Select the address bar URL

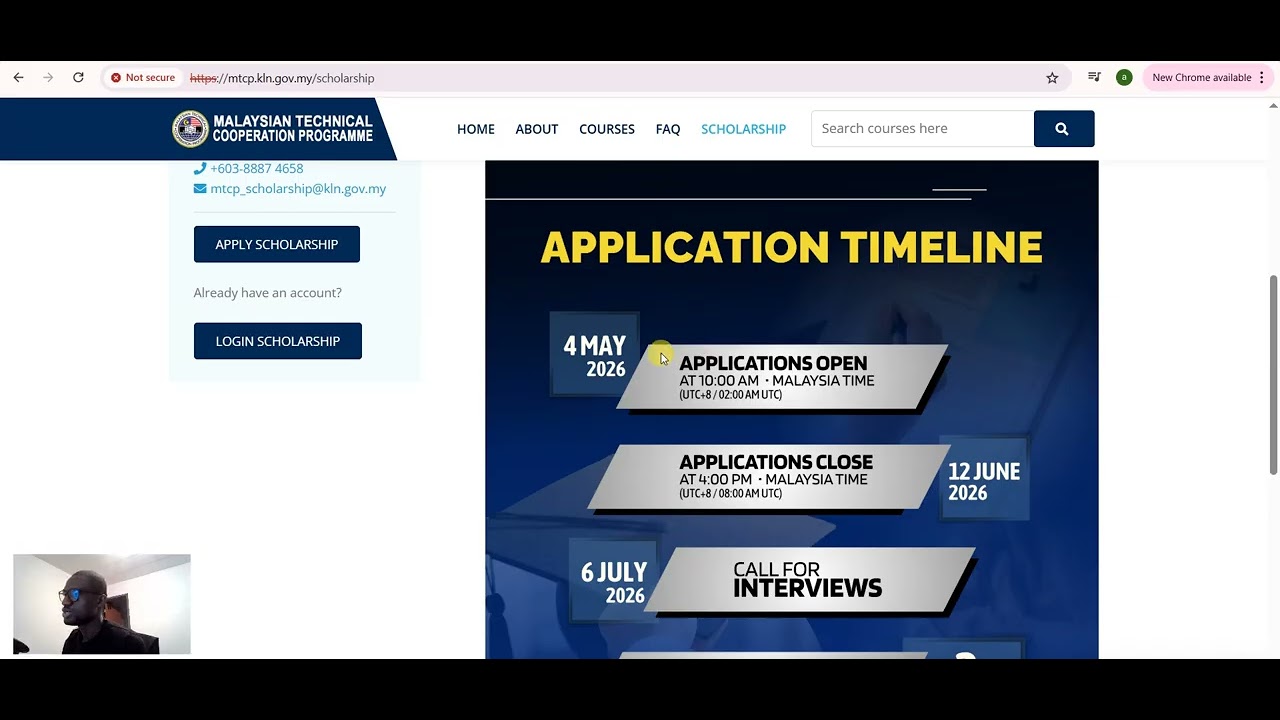282,78
